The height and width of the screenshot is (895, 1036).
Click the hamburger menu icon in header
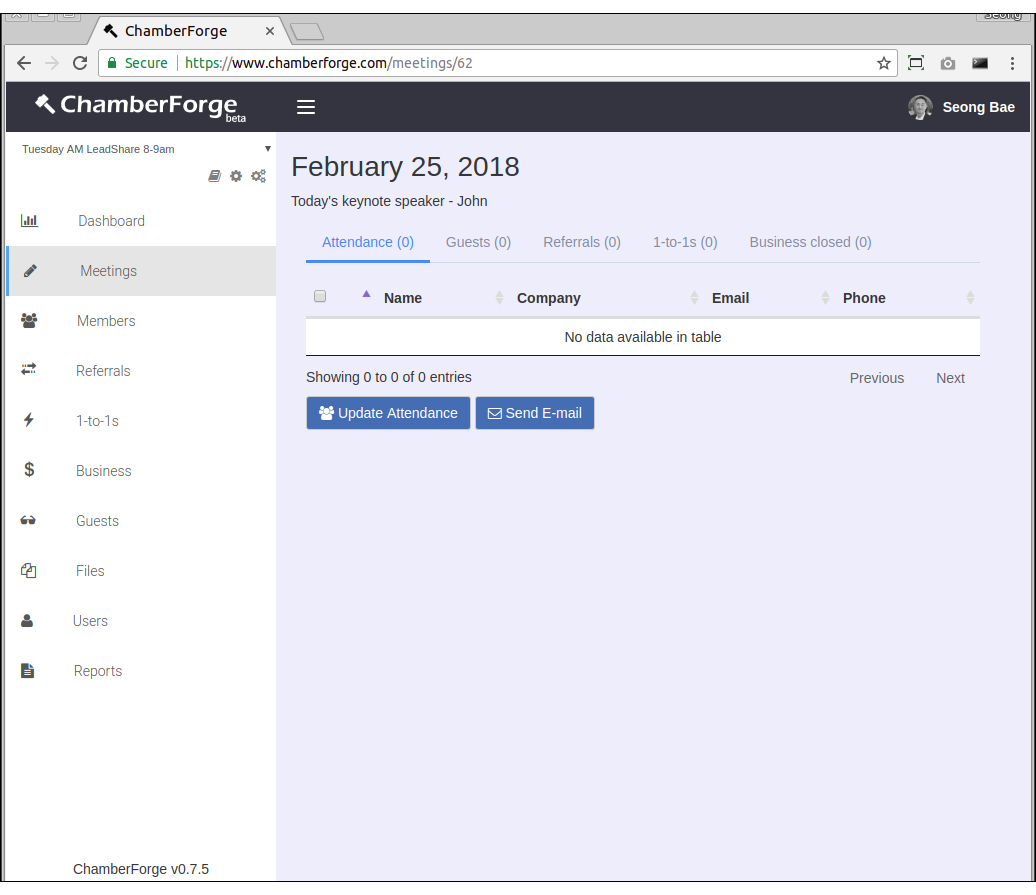coord(306,107)
